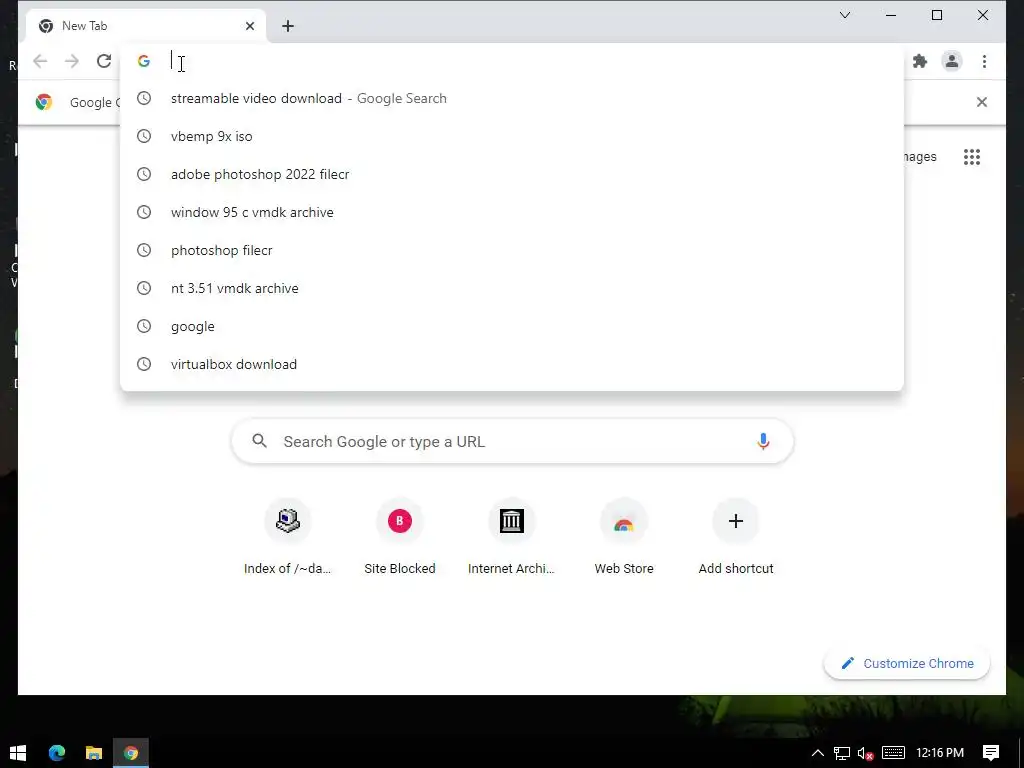Go back with the back arrow

(40, 61)
